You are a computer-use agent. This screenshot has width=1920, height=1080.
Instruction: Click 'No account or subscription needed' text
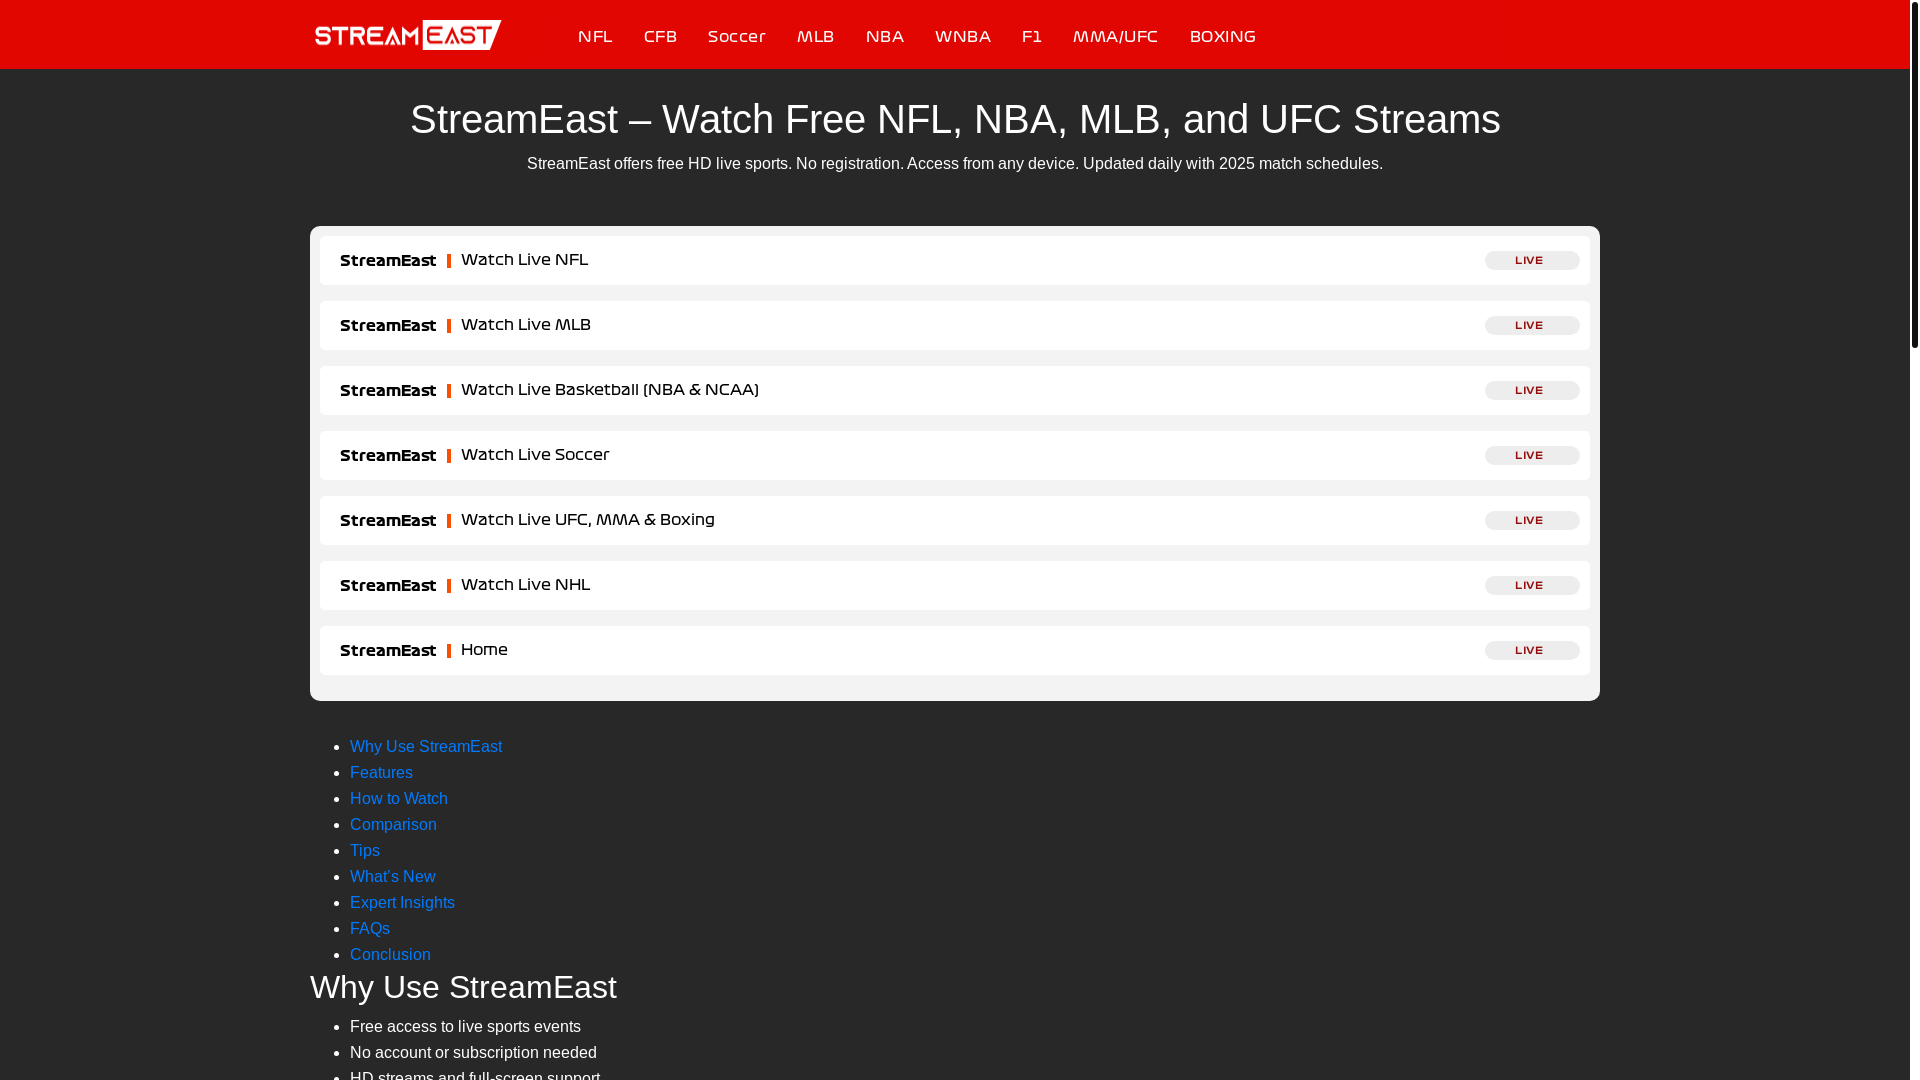click(x=473, y=1053)
